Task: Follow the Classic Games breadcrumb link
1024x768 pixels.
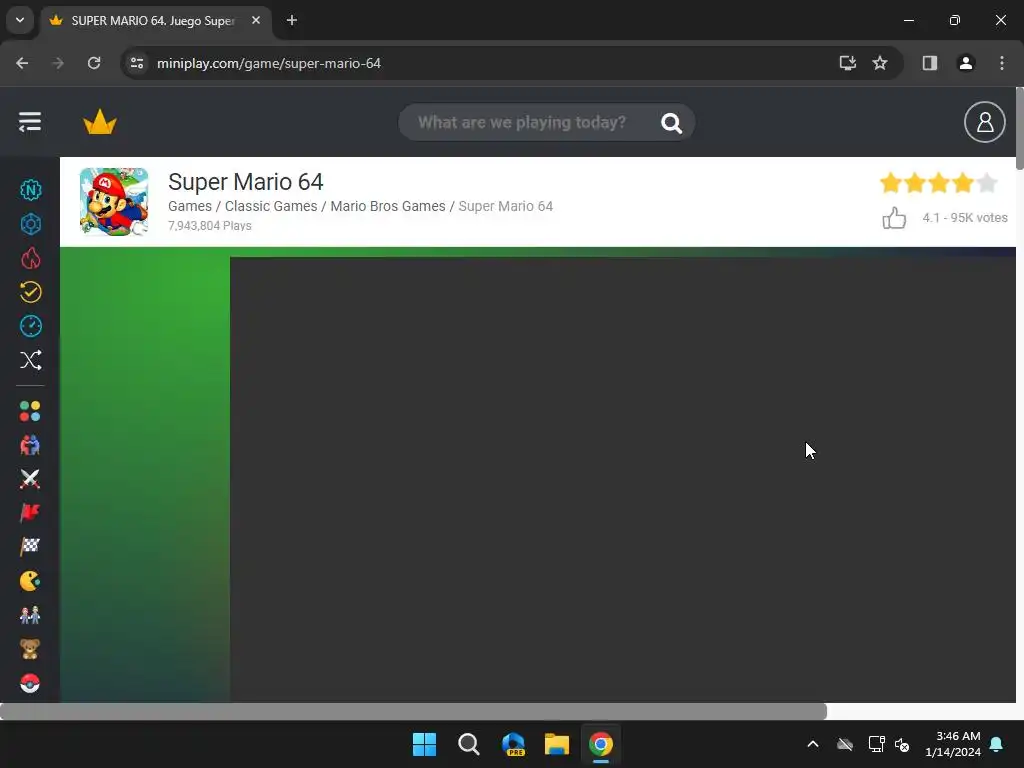Action: [x=271, y=206]
